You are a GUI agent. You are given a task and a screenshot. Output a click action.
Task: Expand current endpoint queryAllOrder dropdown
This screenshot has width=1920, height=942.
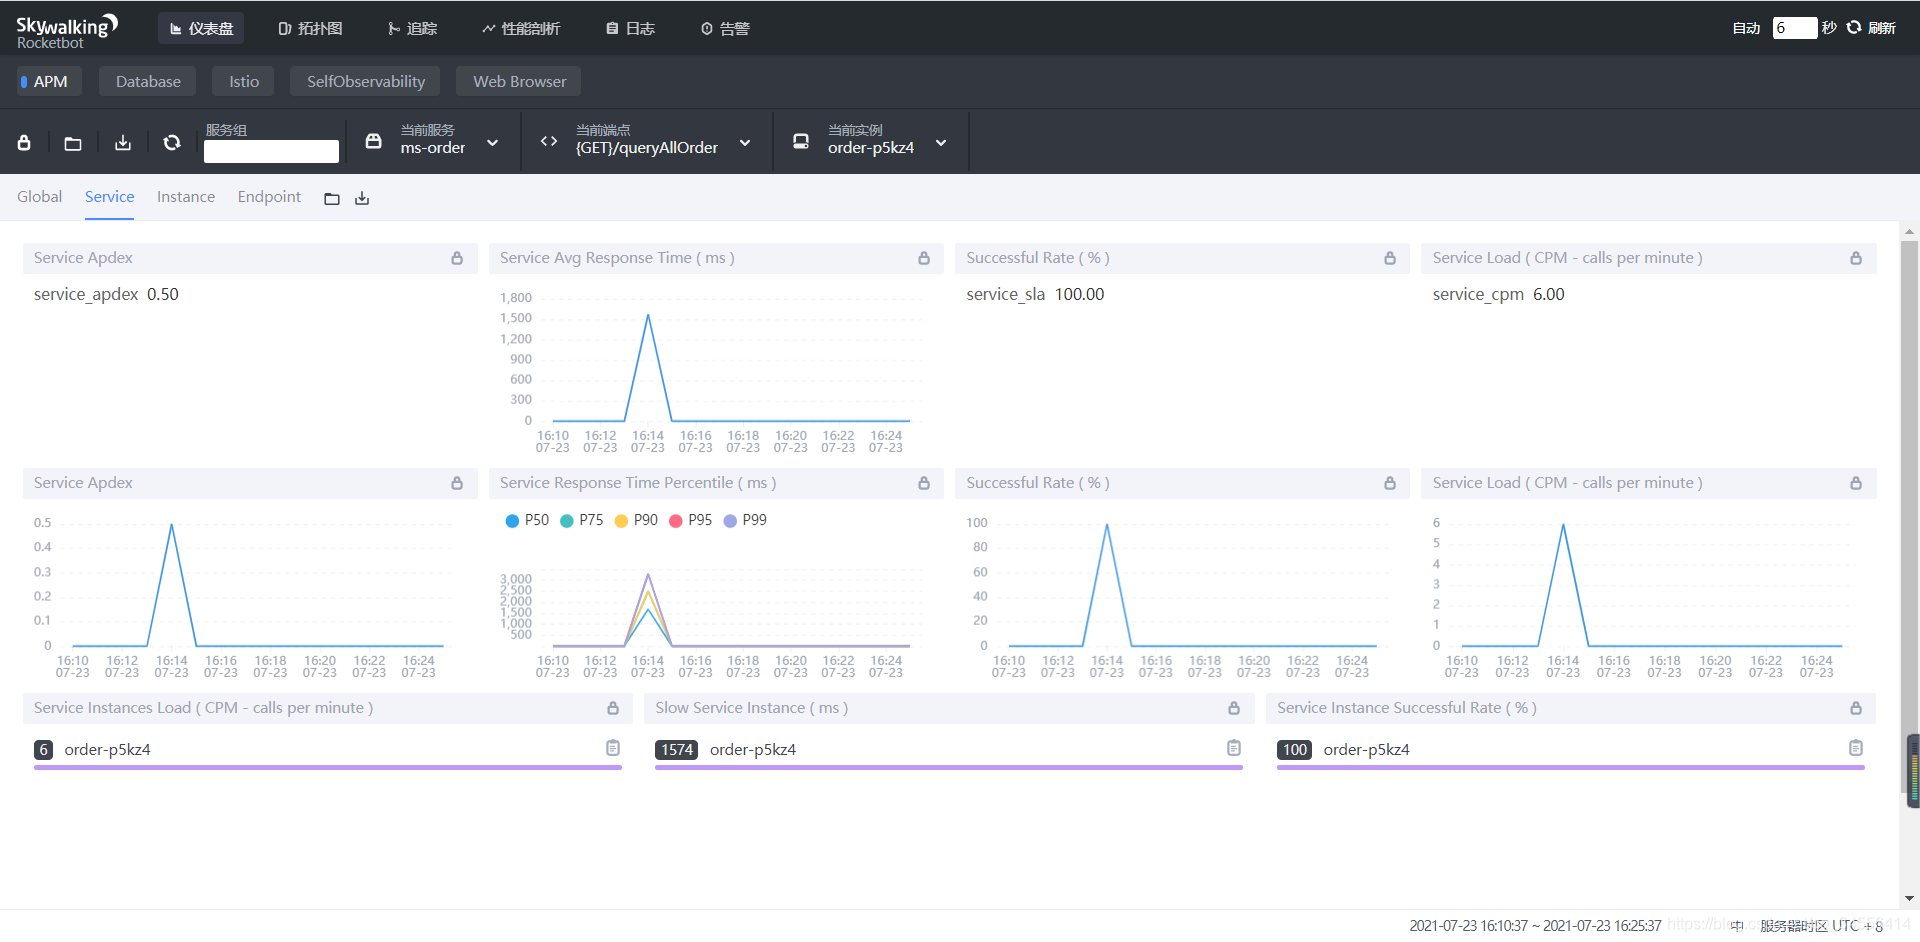(x=745, y=143)
